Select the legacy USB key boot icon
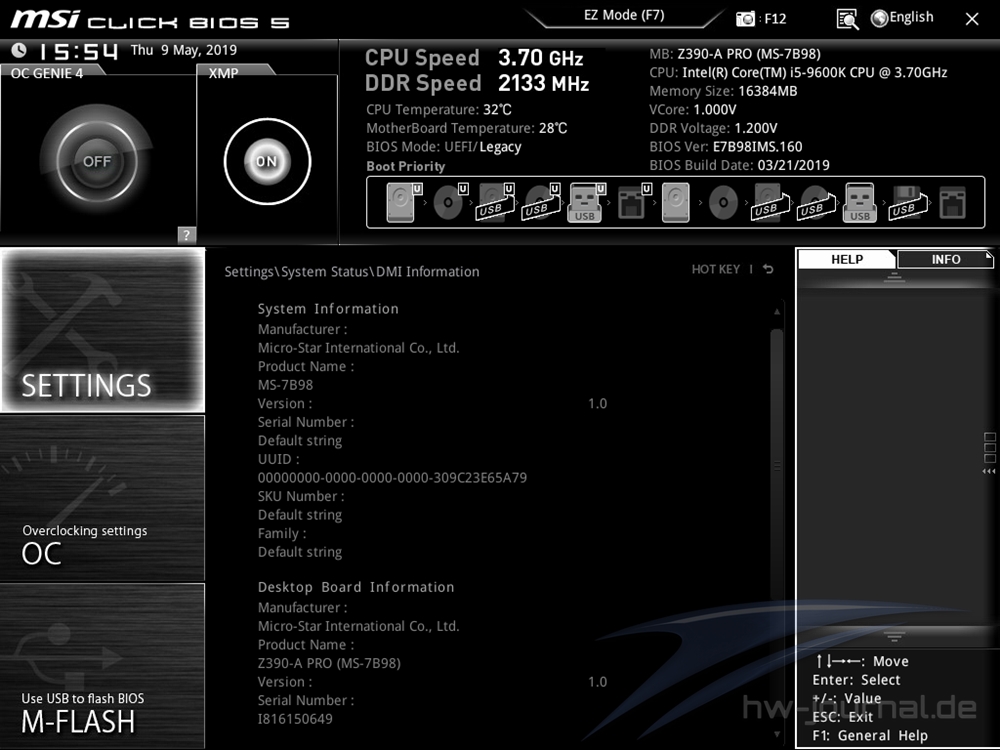Viewport: 1000px width, 750px height. 860,202
